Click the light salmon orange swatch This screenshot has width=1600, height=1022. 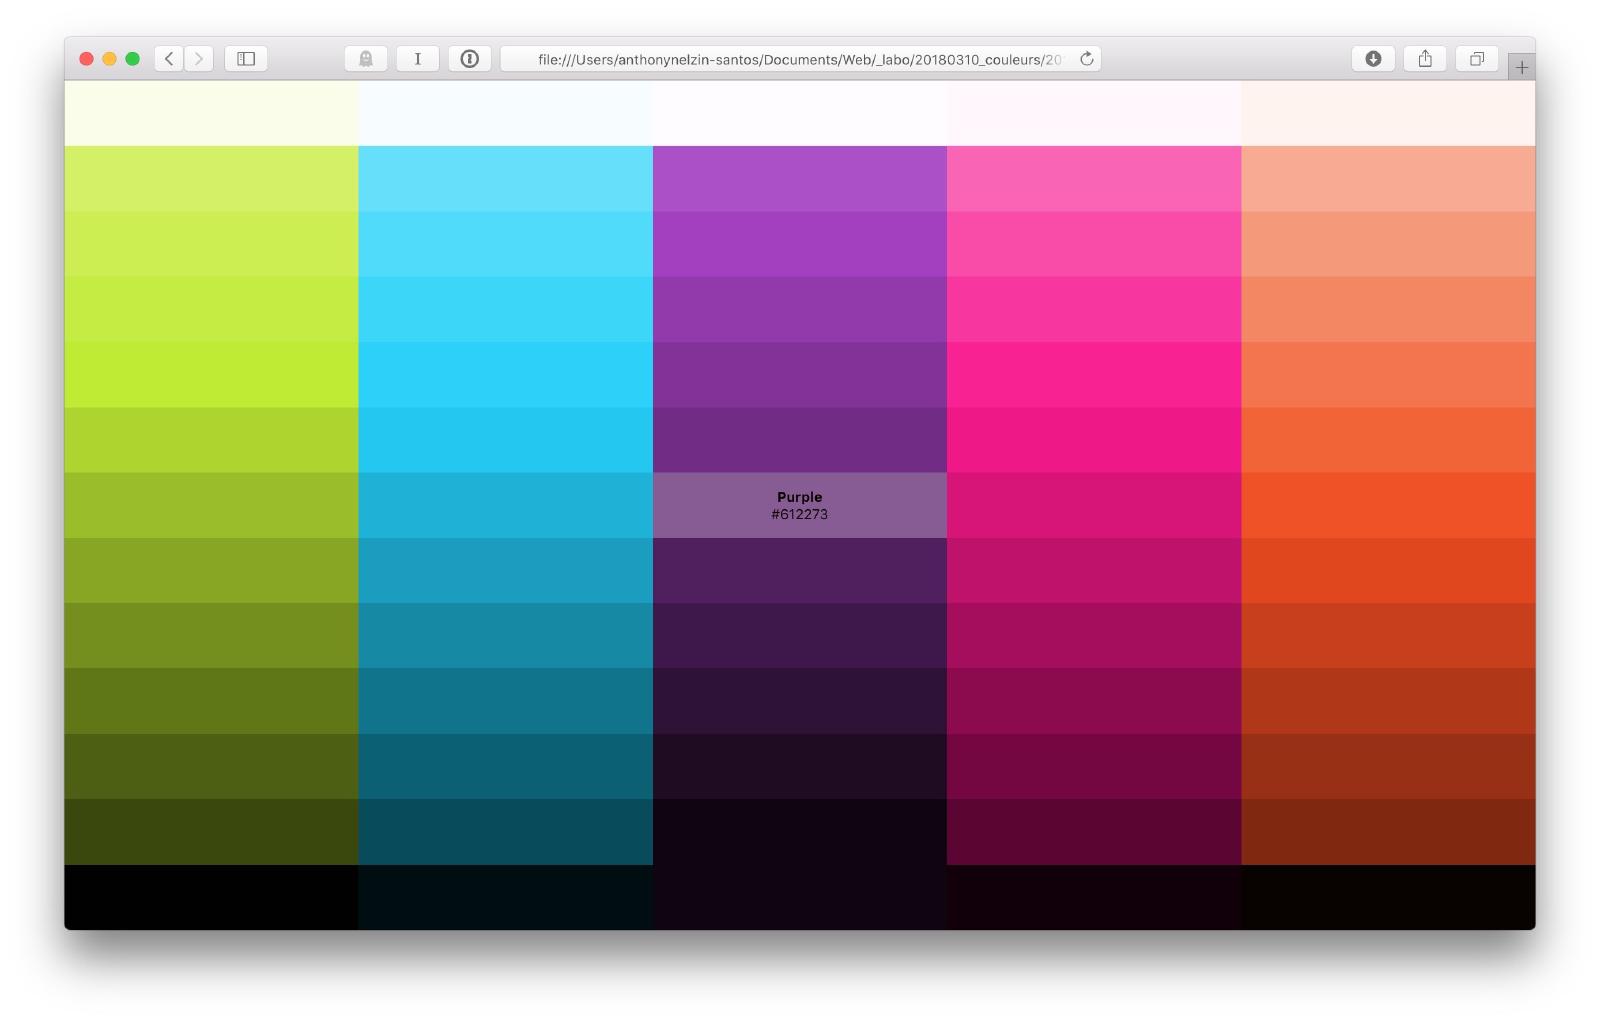[x=1387, y=179]
